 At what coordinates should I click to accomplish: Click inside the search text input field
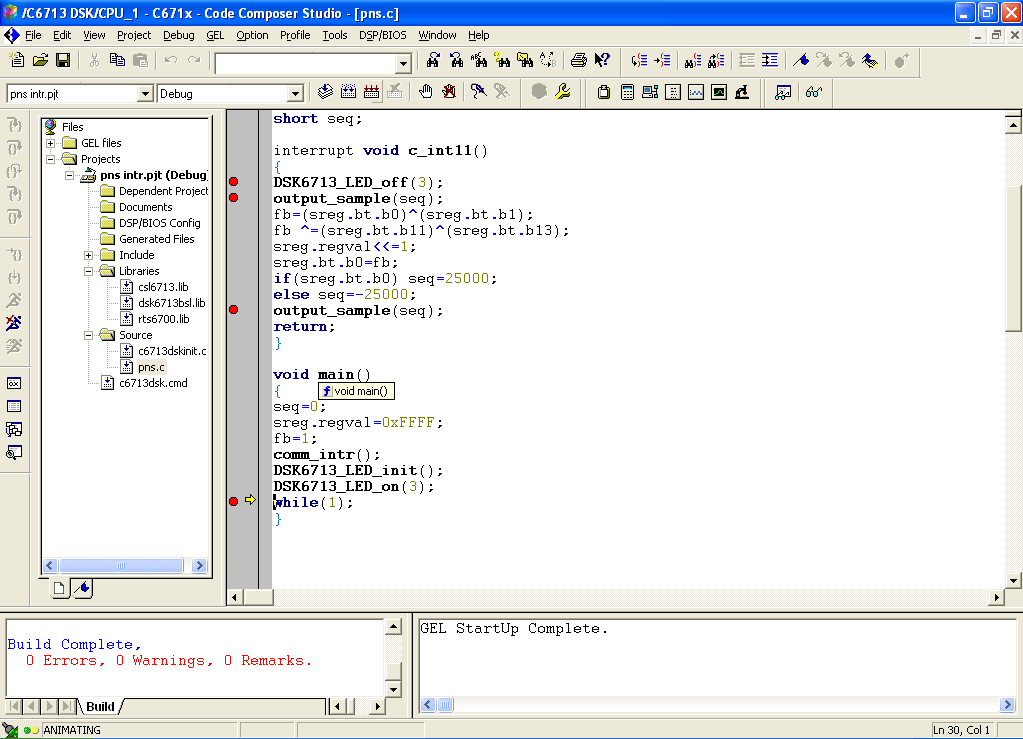point(305,63)
